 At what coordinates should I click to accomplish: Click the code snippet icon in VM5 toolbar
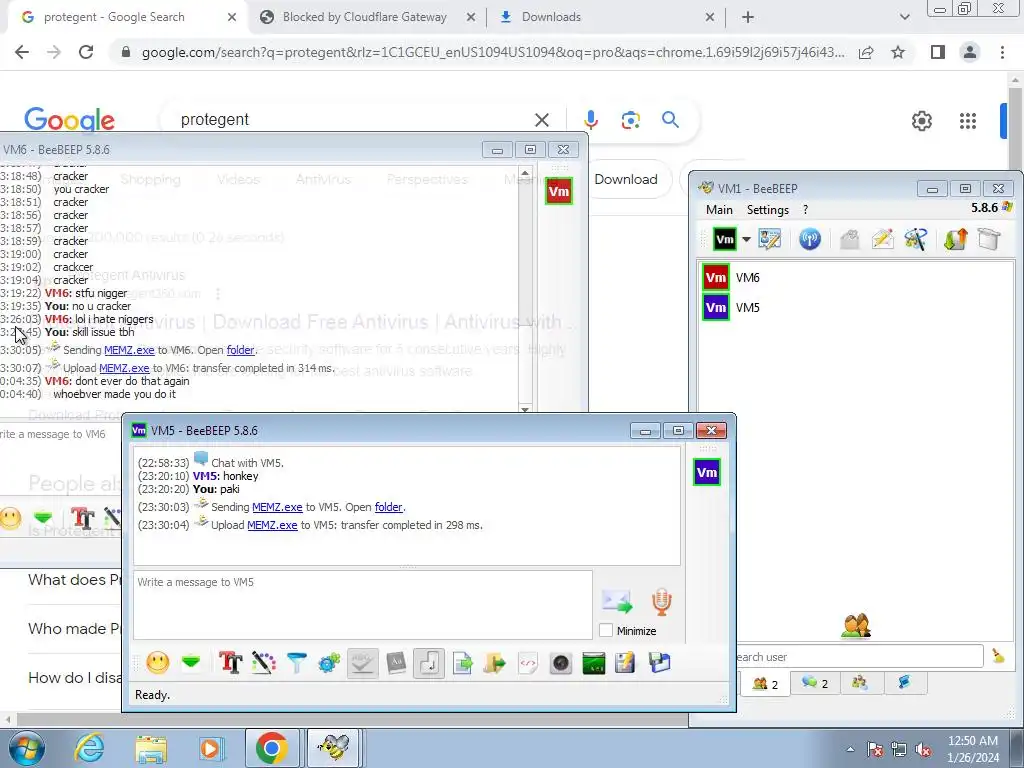coord(528,664)
